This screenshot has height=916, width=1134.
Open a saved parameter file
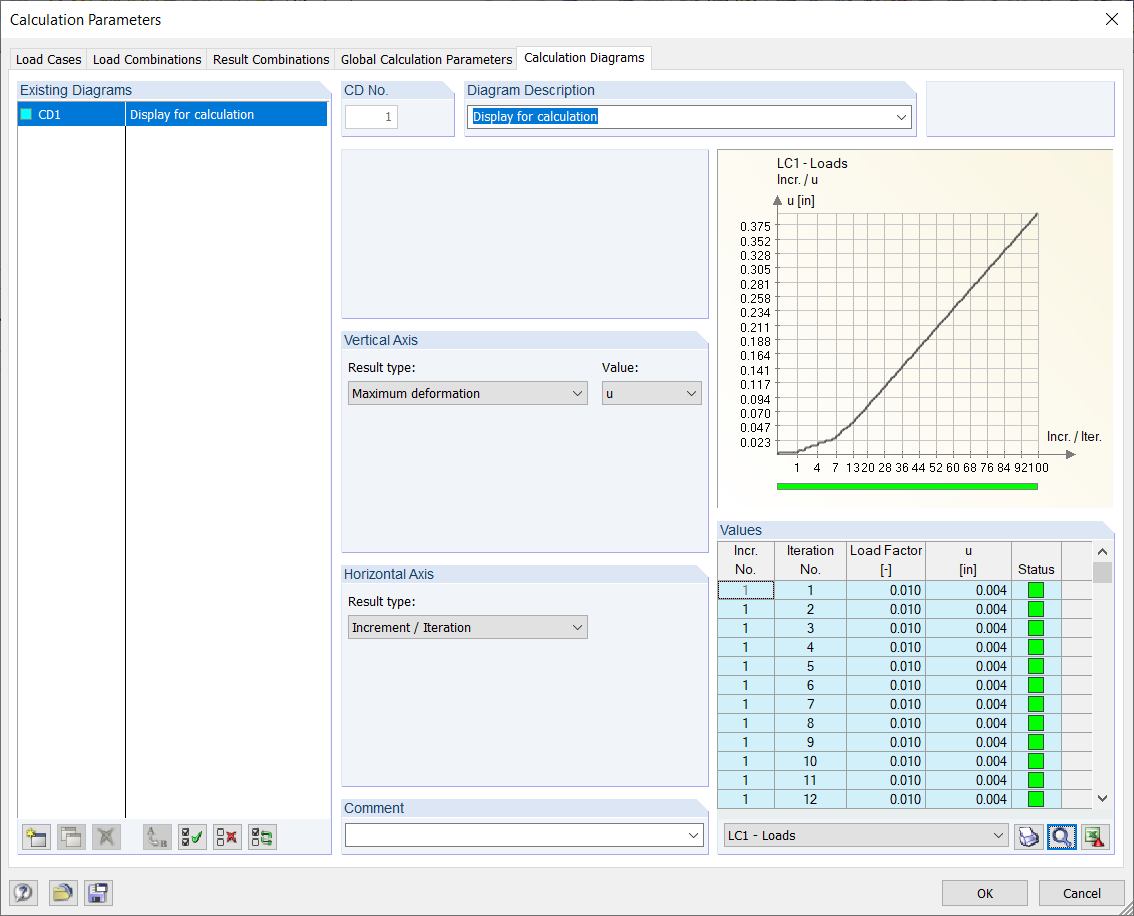(63, 893)
